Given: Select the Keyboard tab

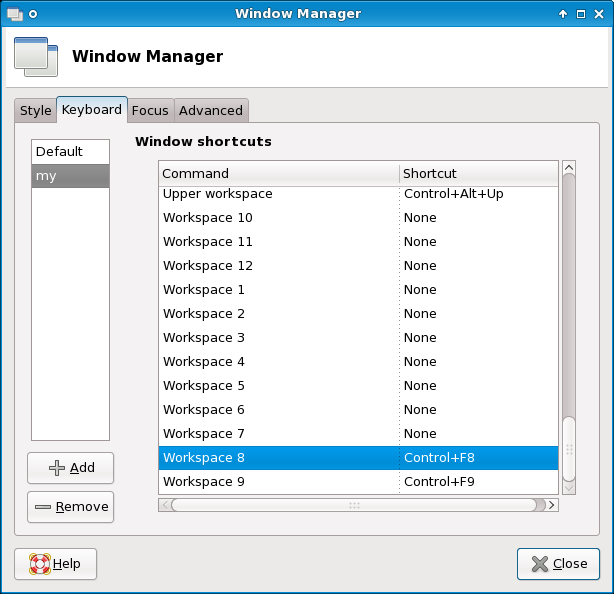Looking at the screenshot, I should [x=92, y=110].
